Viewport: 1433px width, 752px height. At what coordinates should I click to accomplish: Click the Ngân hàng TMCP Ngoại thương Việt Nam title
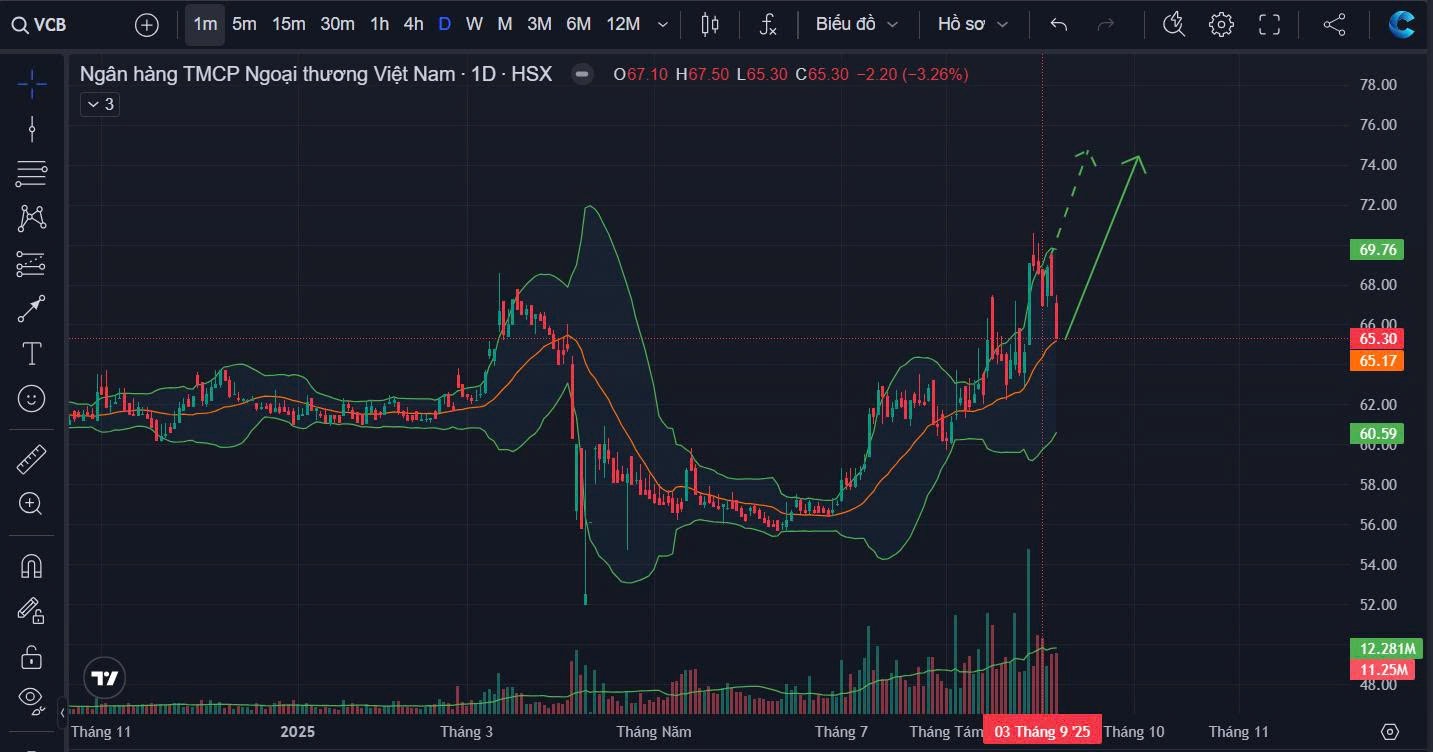click(x=270, y=74)
